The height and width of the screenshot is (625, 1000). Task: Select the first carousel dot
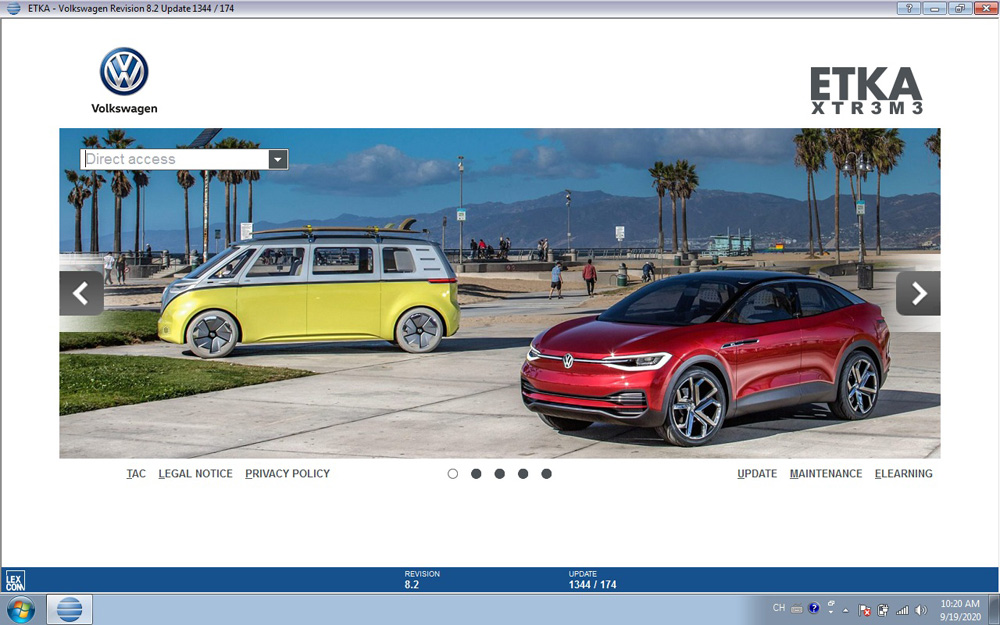453,474
